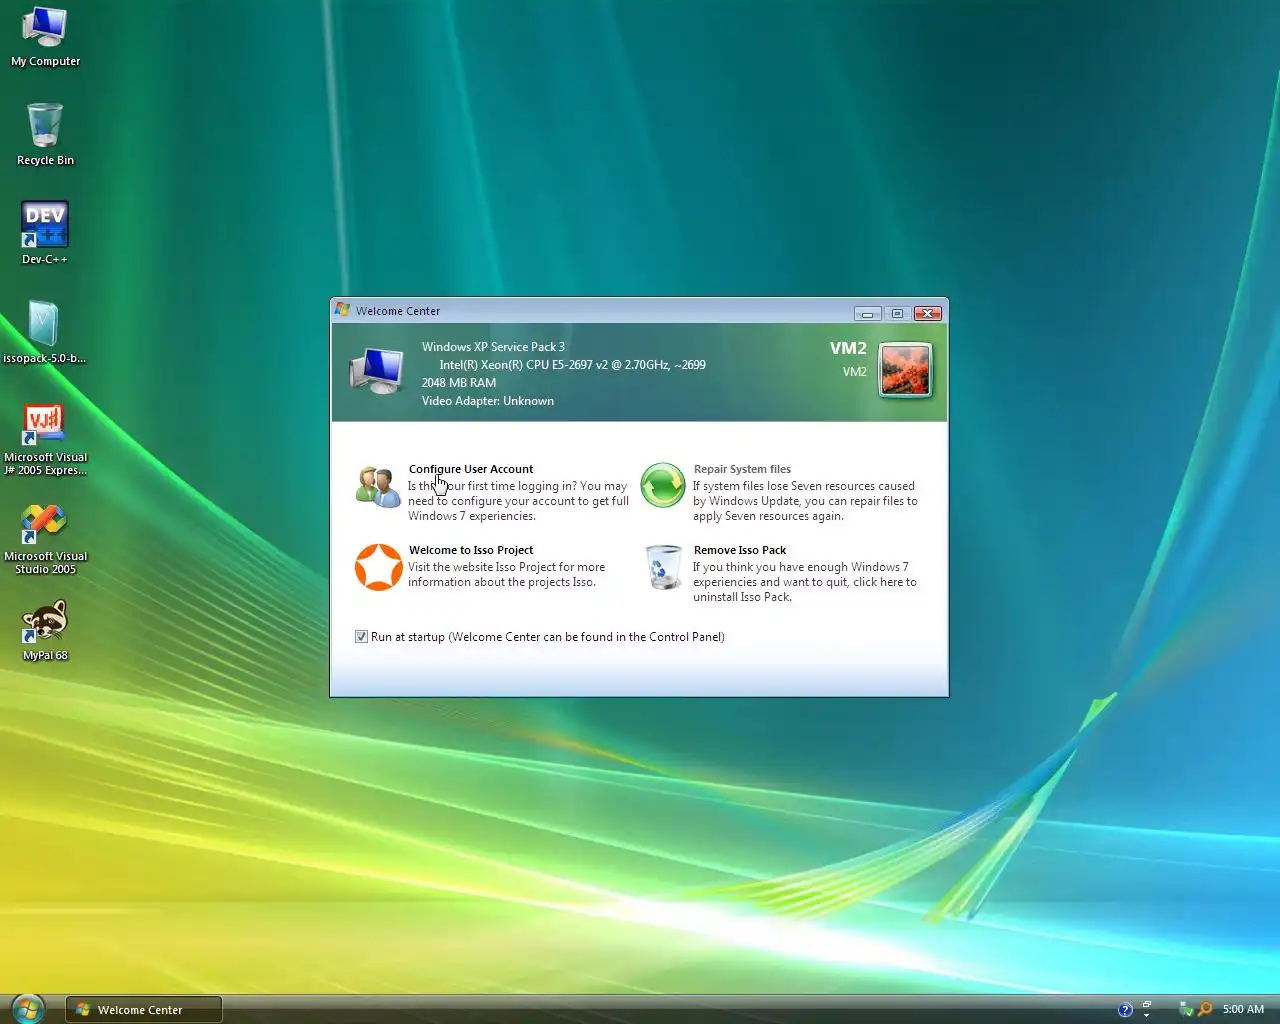Click the '2048 MB RAM' text
Screen dimensions: 1280x1024
459,383
